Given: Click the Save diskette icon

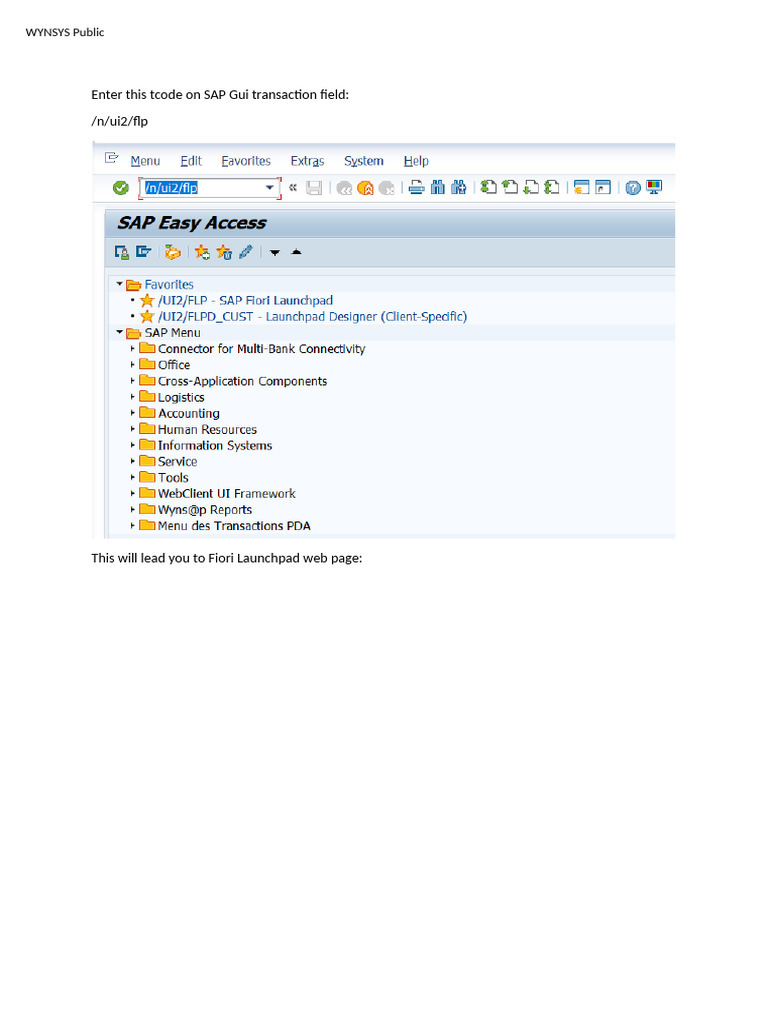Looking at the screenshot, I should (x=314, y=188).
